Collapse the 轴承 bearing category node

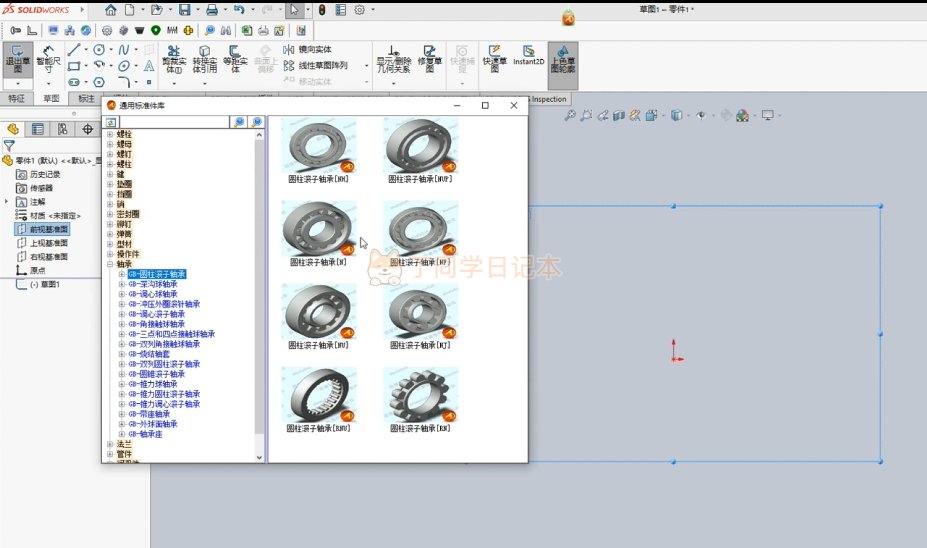[x=110, y=264]
